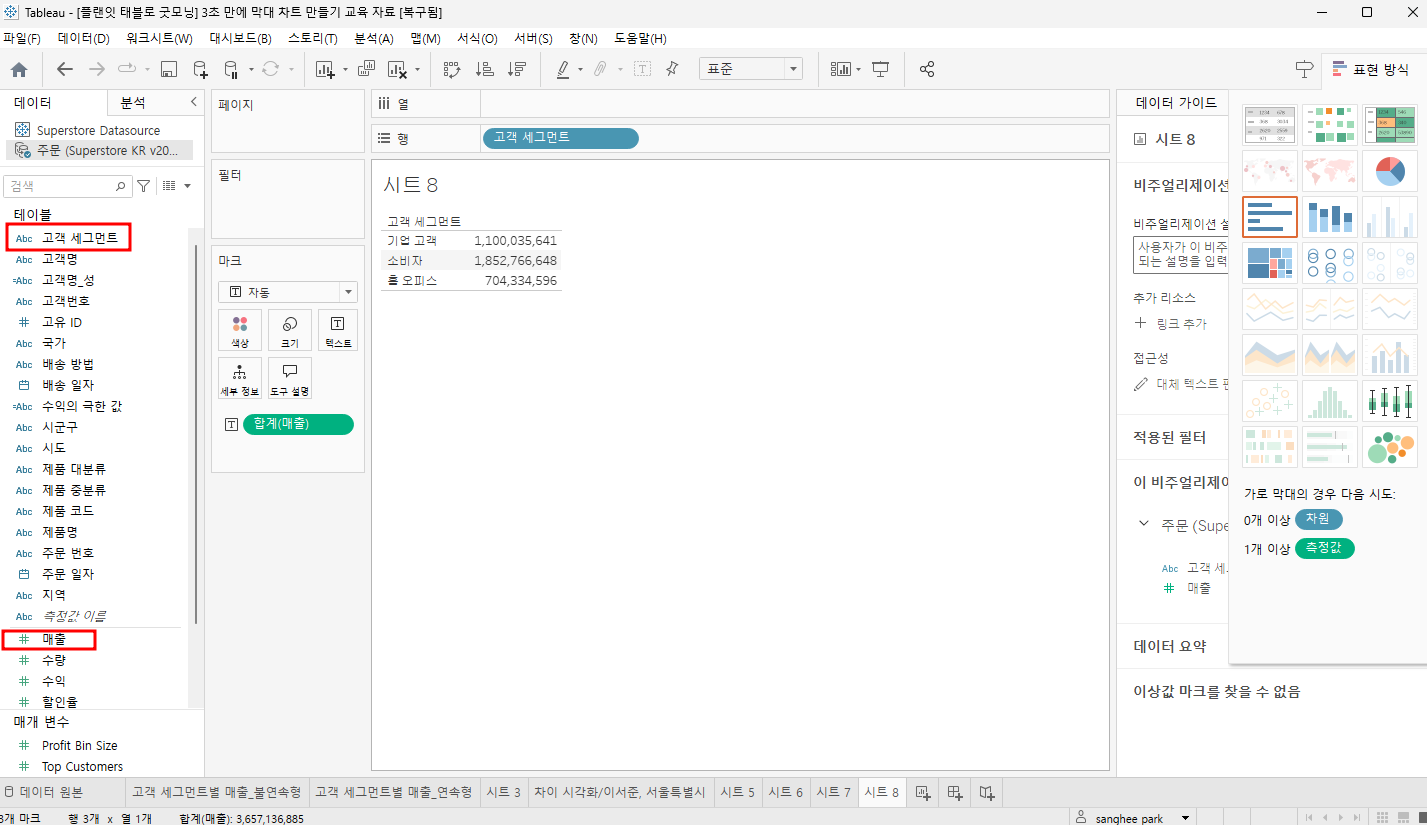Select the 합계(매출) pill on the marks card
Image resolution: width=1427 pixels, height=825 pixels.
[x=299, y=424]
